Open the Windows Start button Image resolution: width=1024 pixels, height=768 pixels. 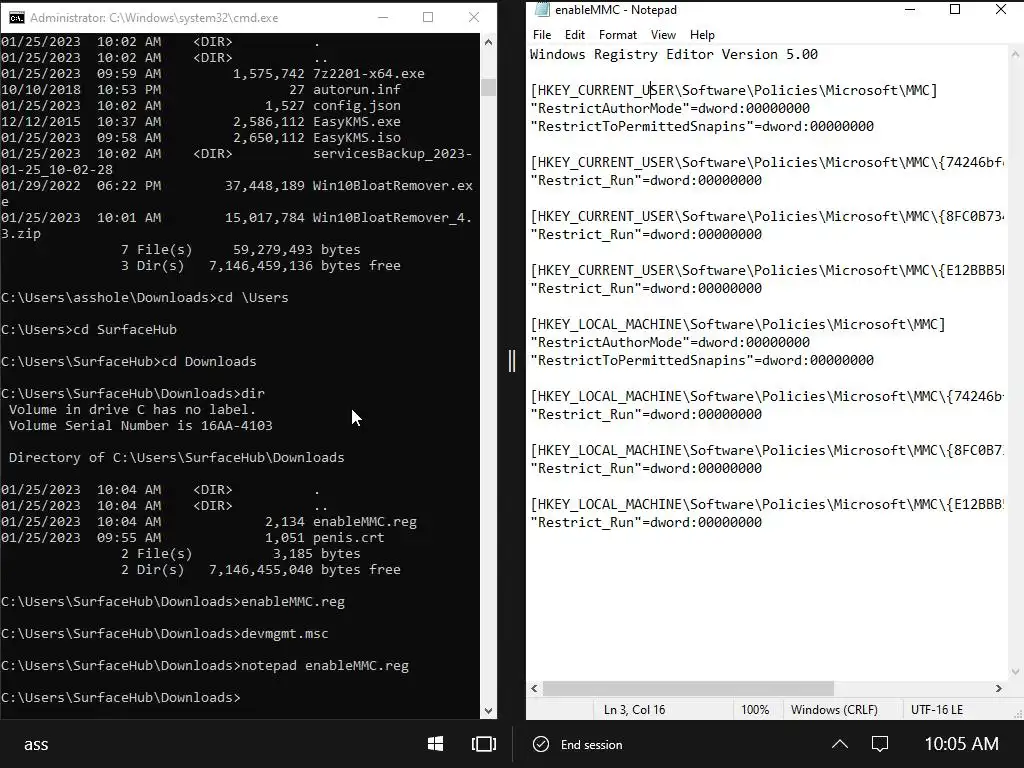(x=436, y=744)
